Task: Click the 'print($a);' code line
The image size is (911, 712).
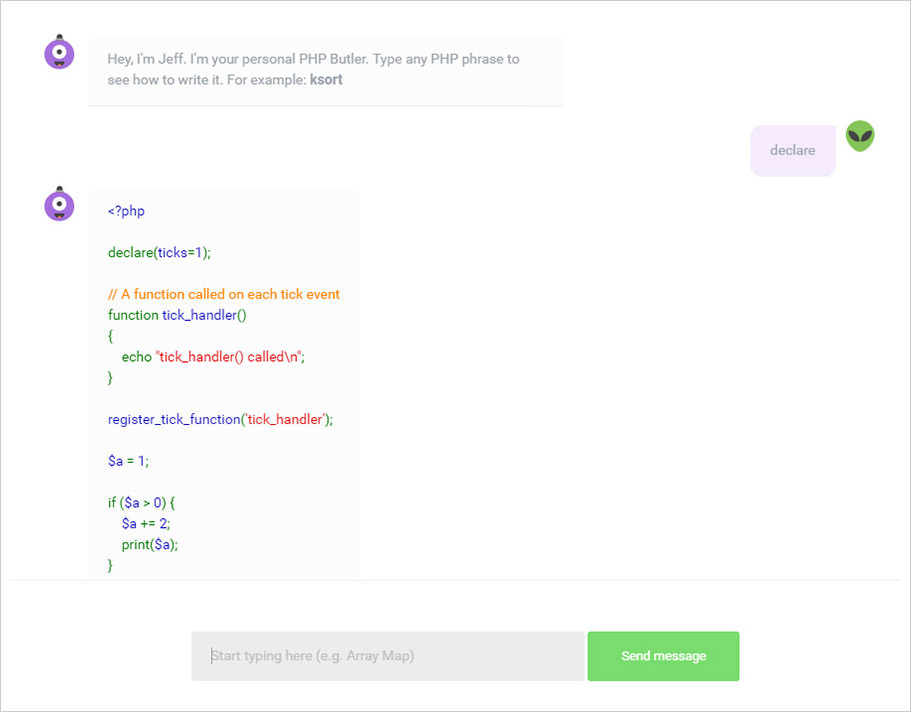Action: click(150, 545)
